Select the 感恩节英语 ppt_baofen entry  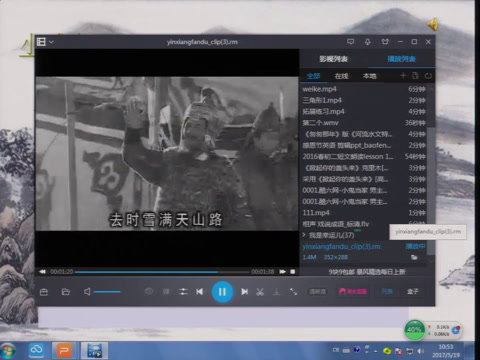363,145
